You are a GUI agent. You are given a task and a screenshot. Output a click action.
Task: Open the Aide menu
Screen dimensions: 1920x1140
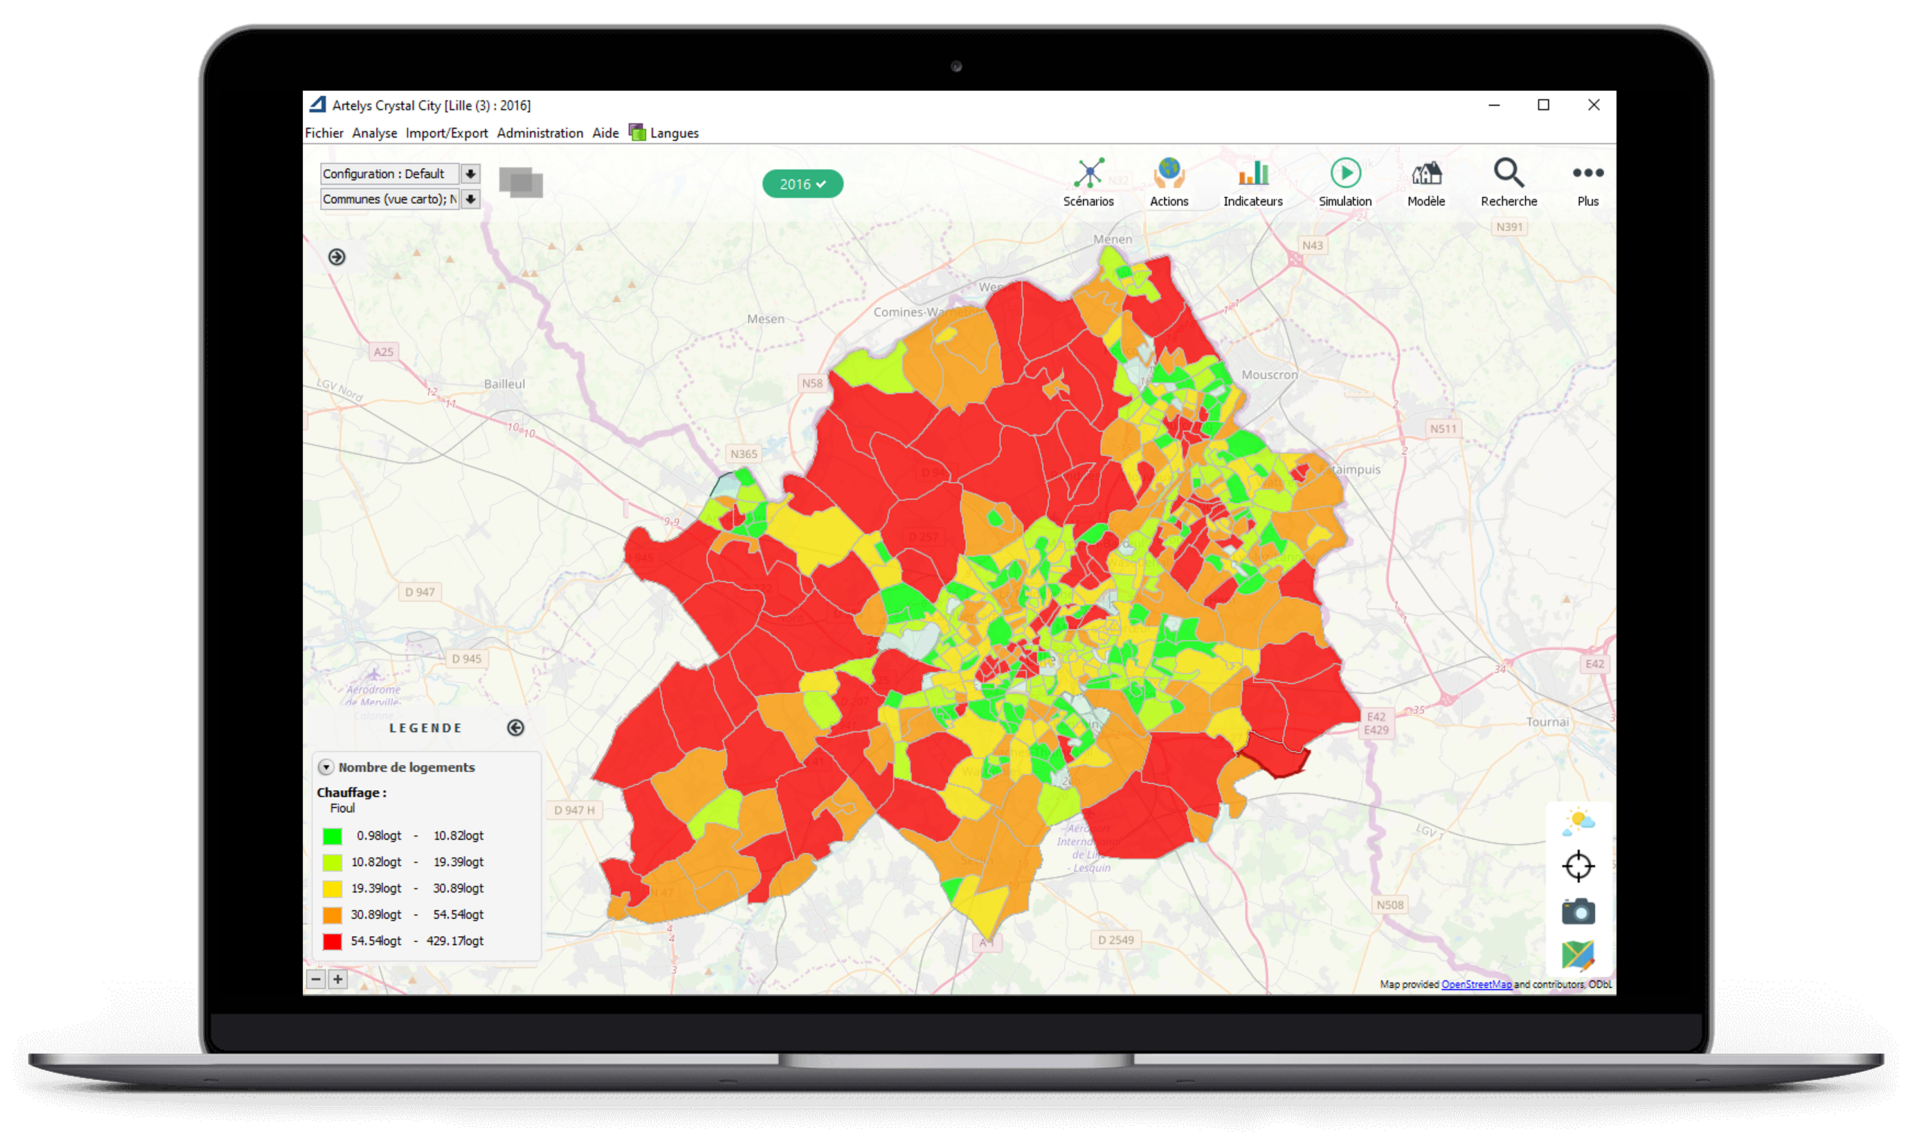[x=605, y=133]
